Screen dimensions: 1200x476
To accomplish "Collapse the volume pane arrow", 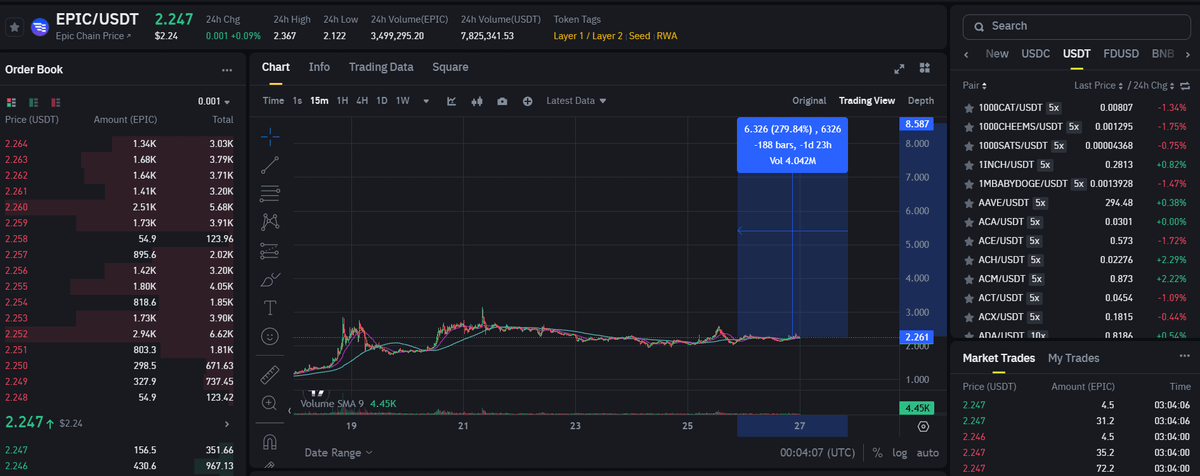I will [x=291, y=410].
